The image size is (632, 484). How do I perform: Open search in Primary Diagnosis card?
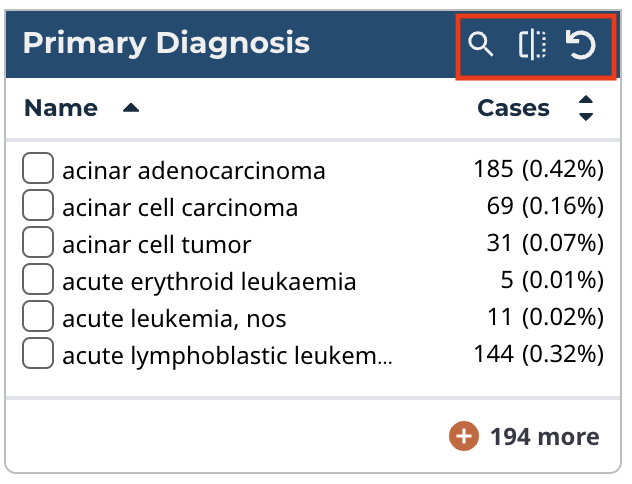(x=482, y=45)
